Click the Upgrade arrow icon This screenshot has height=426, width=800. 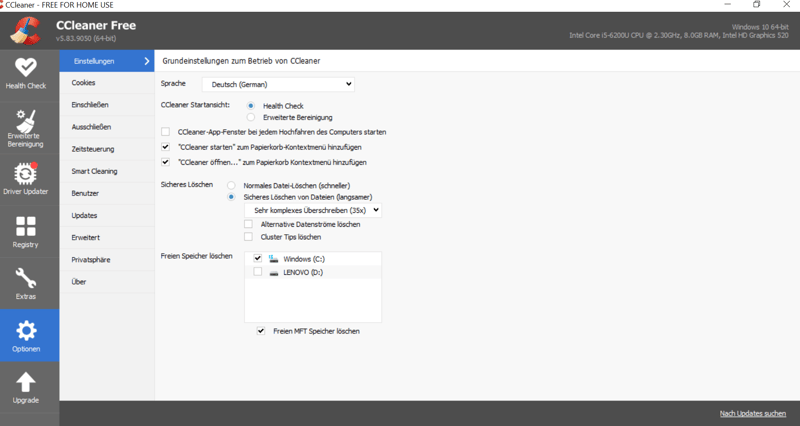[26, 382]
